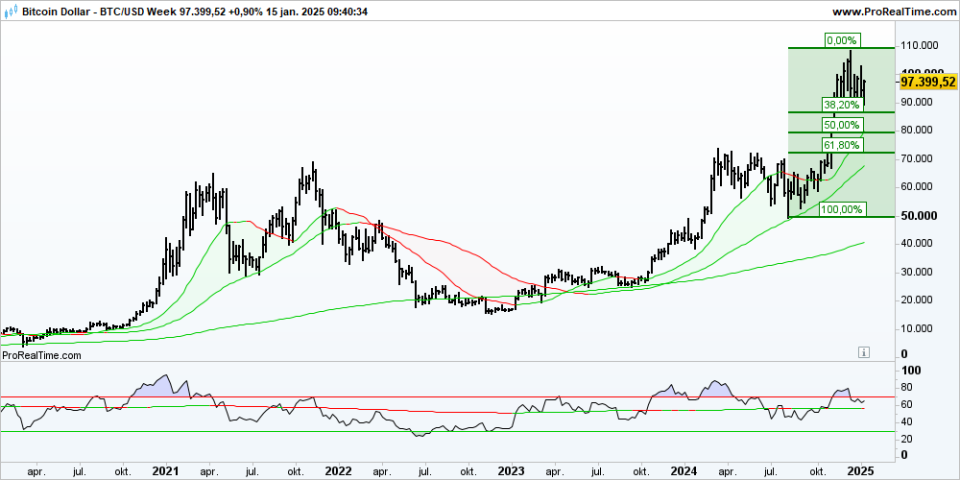This screenshot has width=960, height=480.
Task: Select the 0,00% Fibonacci level label
Action: click(x=843, y=40)
